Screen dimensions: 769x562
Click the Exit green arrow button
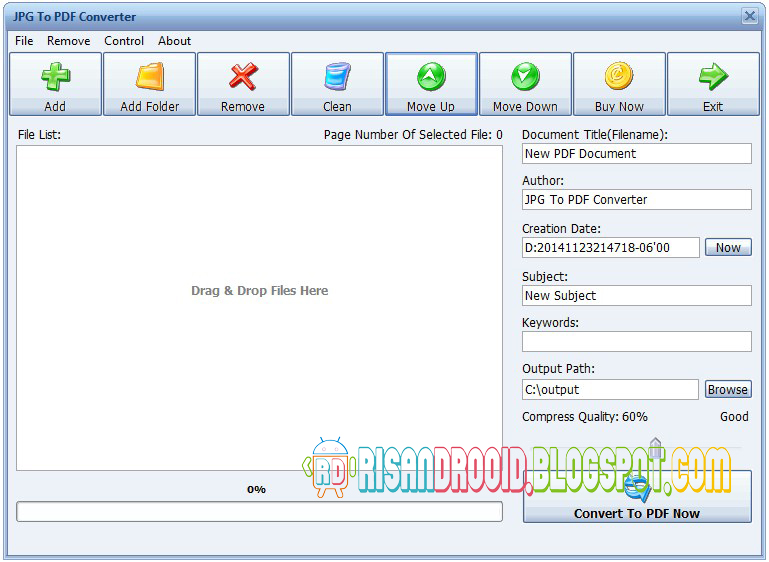coord(713,84)
